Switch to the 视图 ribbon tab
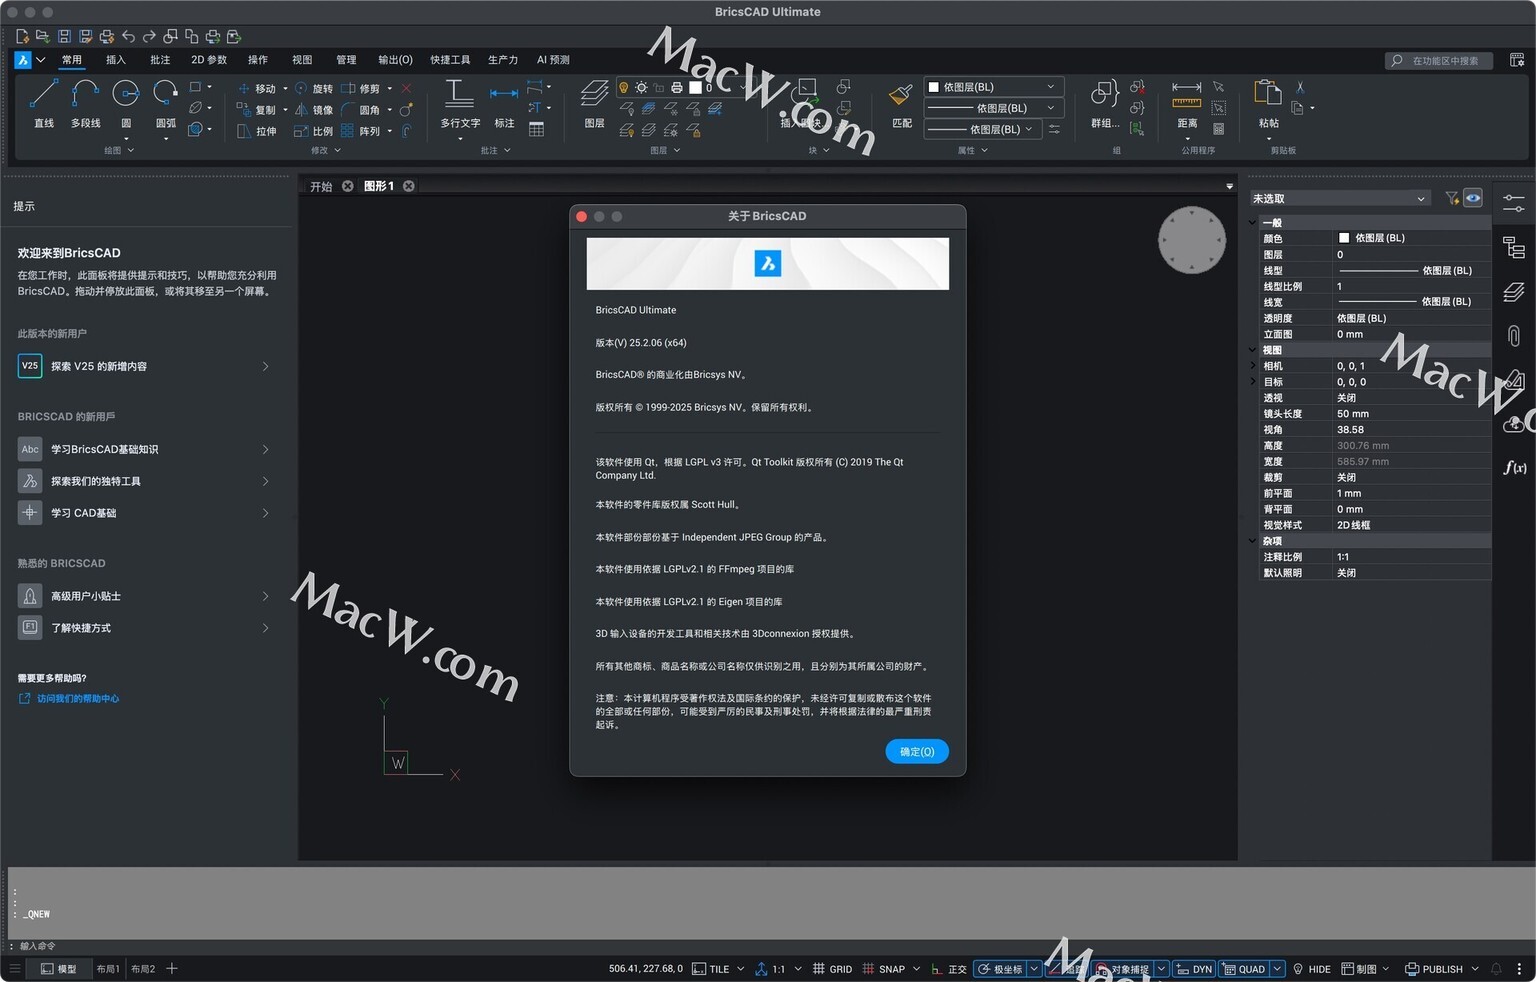 click(302, 60)
